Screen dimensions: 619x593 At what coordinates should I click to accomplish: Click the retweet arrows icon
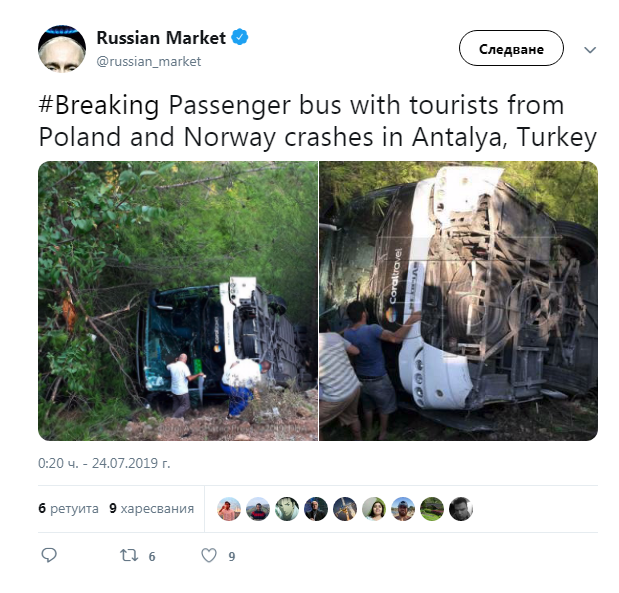pyautogui.click(x=129, y=555)
